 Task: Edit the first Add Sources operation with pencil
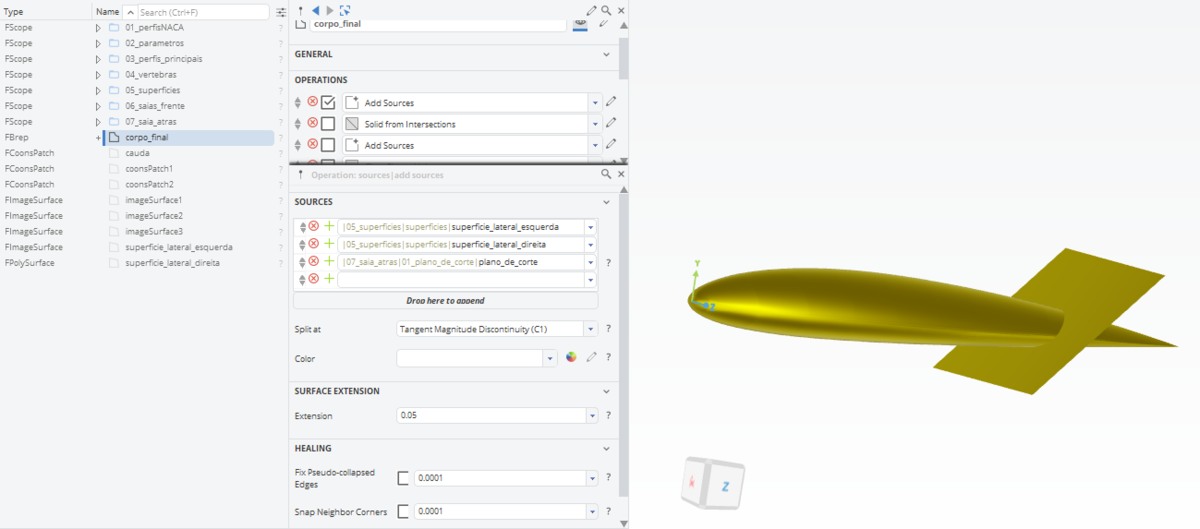(x=611, y=102)
